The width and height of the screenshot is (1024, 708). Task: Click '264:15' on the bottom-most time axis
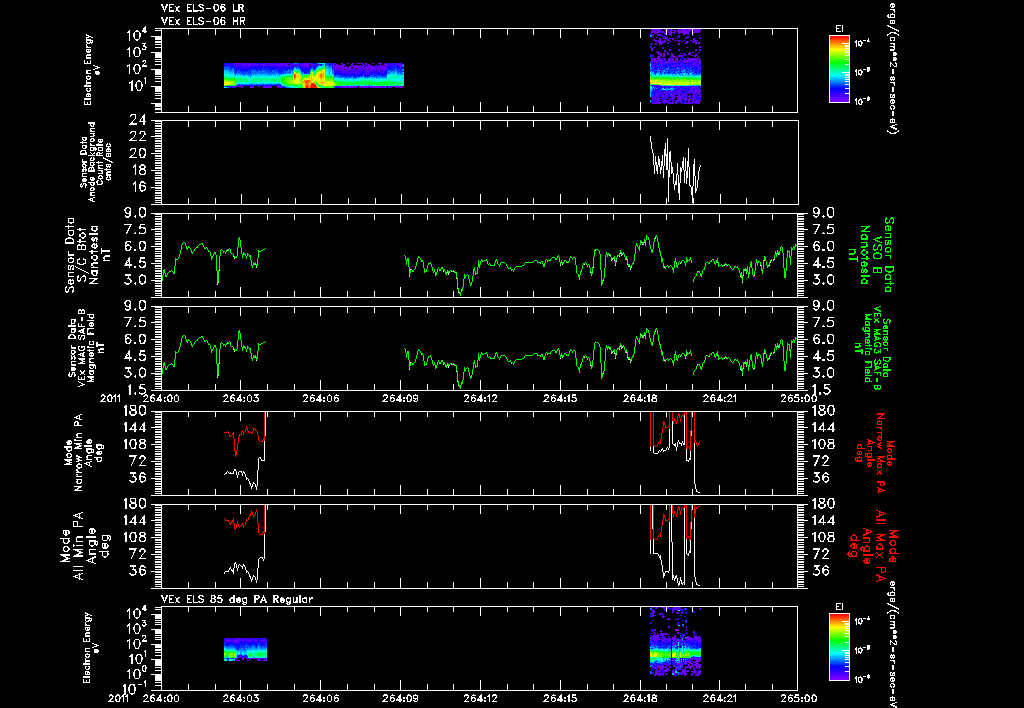click(561, 698)
